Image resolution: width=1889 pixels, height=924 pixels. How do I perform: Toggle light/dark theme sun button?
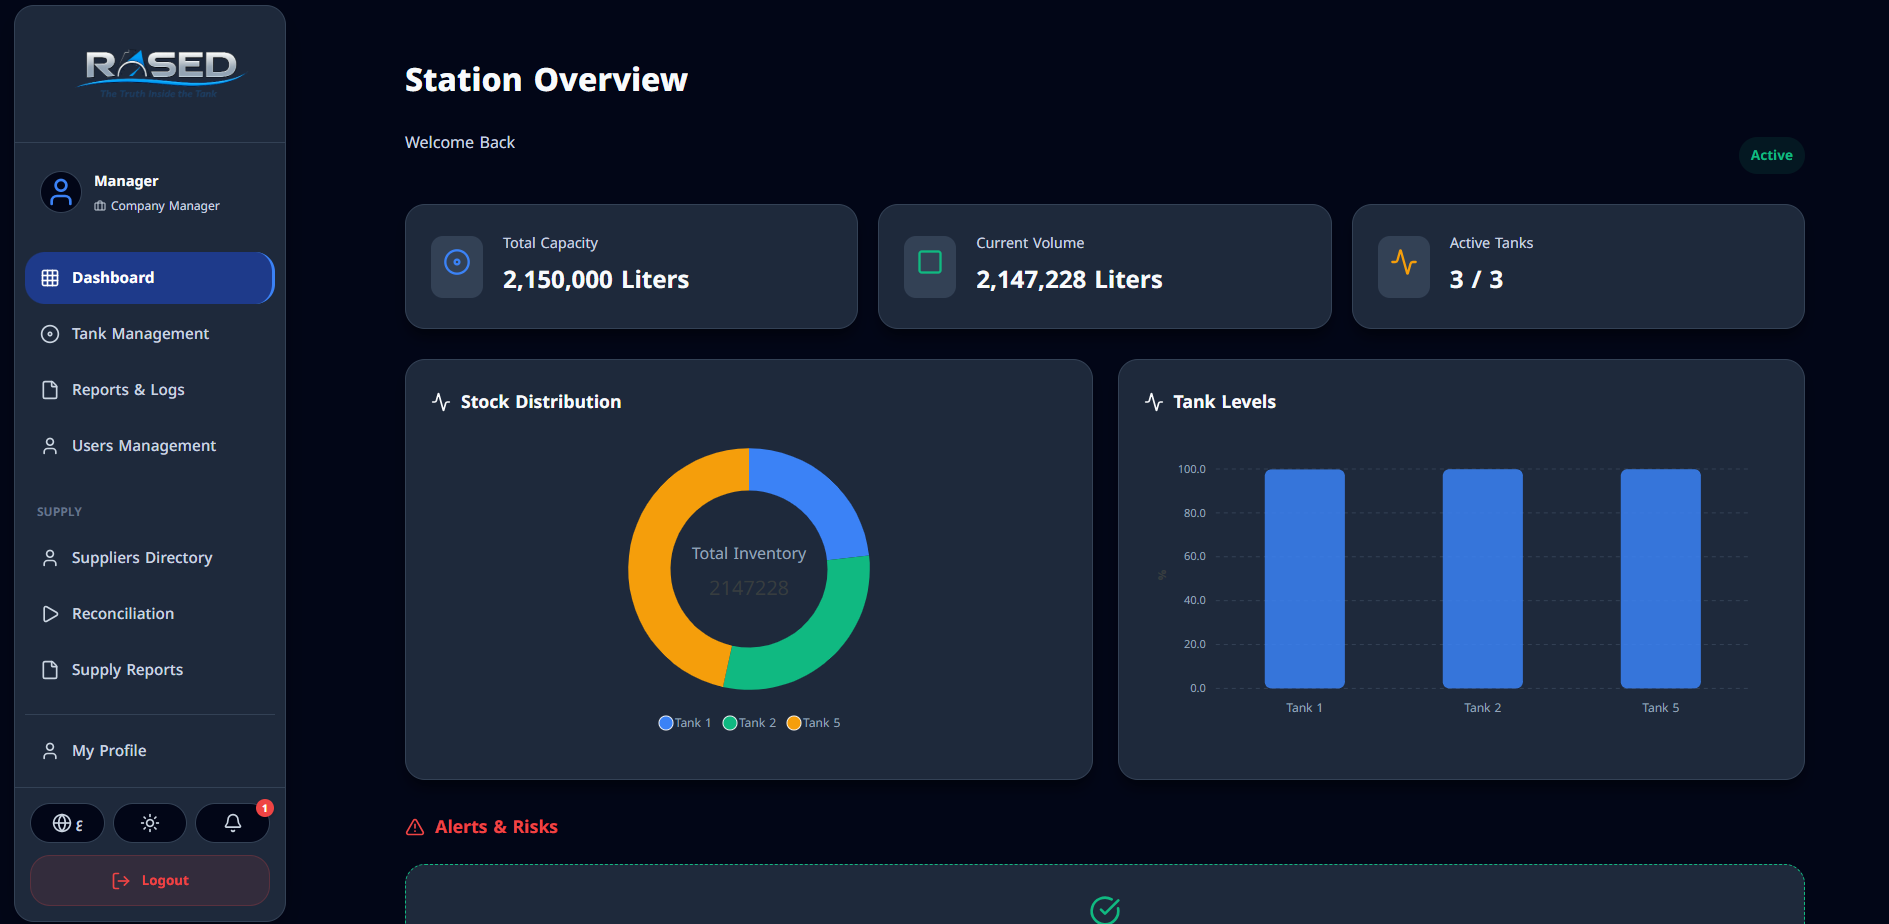pos(150,823)
